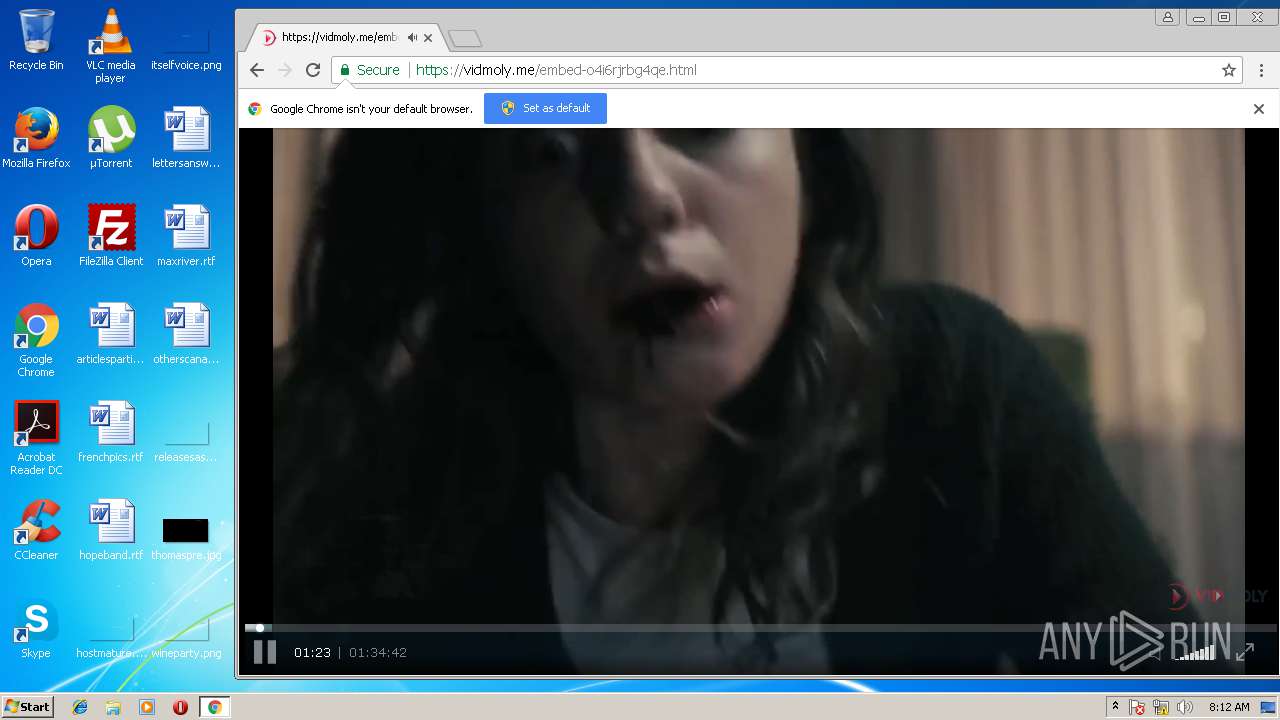
Task: Launch FileZilla Client shortcut
Action: (x=111, y=235)
